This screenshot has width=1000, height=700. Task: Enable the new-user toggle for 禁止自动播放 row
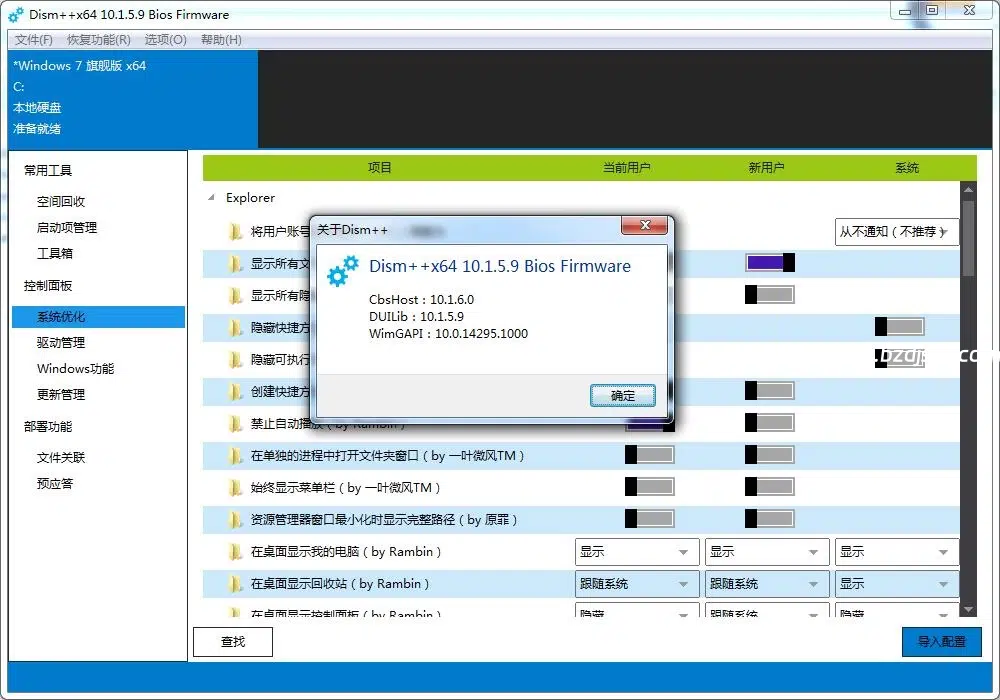[x=770, y=423]
